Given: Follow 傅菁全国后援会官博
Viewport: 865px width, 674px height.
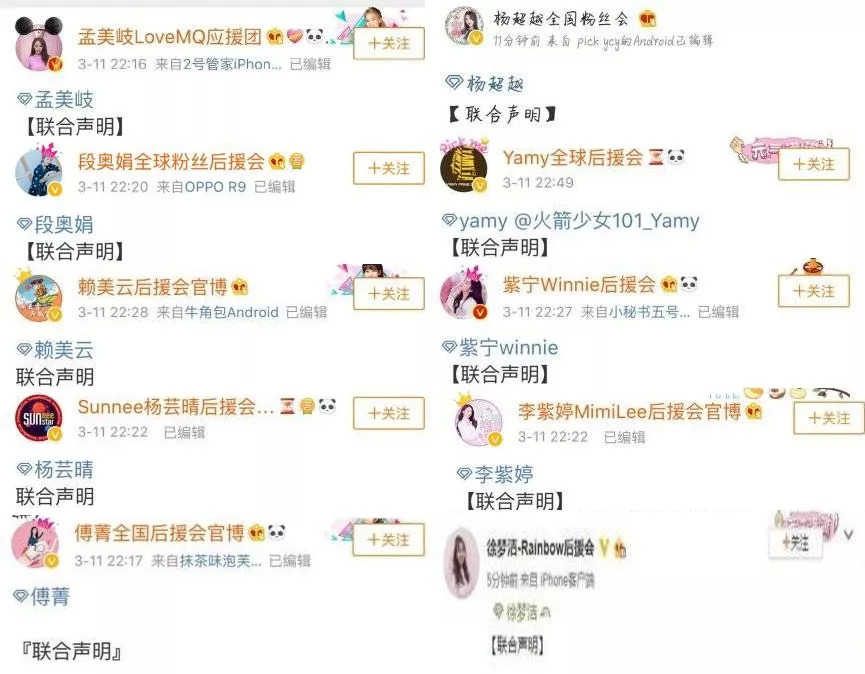Looking at the screenshot, I should pos(389,539).
